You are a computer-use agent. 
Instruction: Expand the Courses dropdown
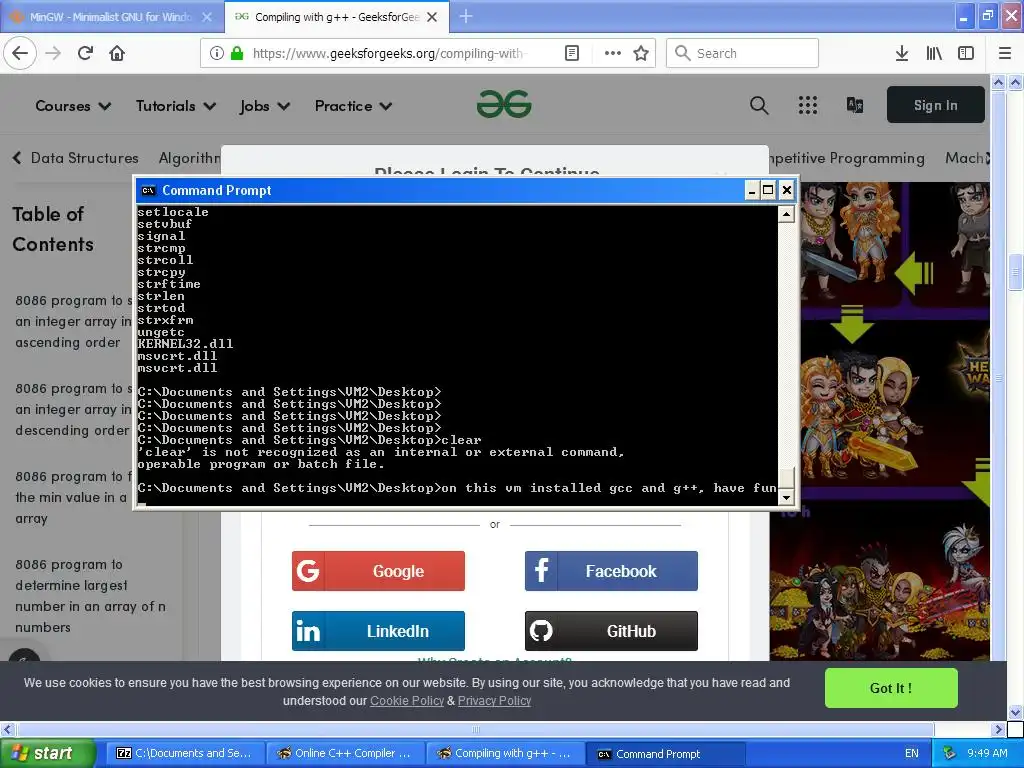pyautogui.click(x=73, y=106)
